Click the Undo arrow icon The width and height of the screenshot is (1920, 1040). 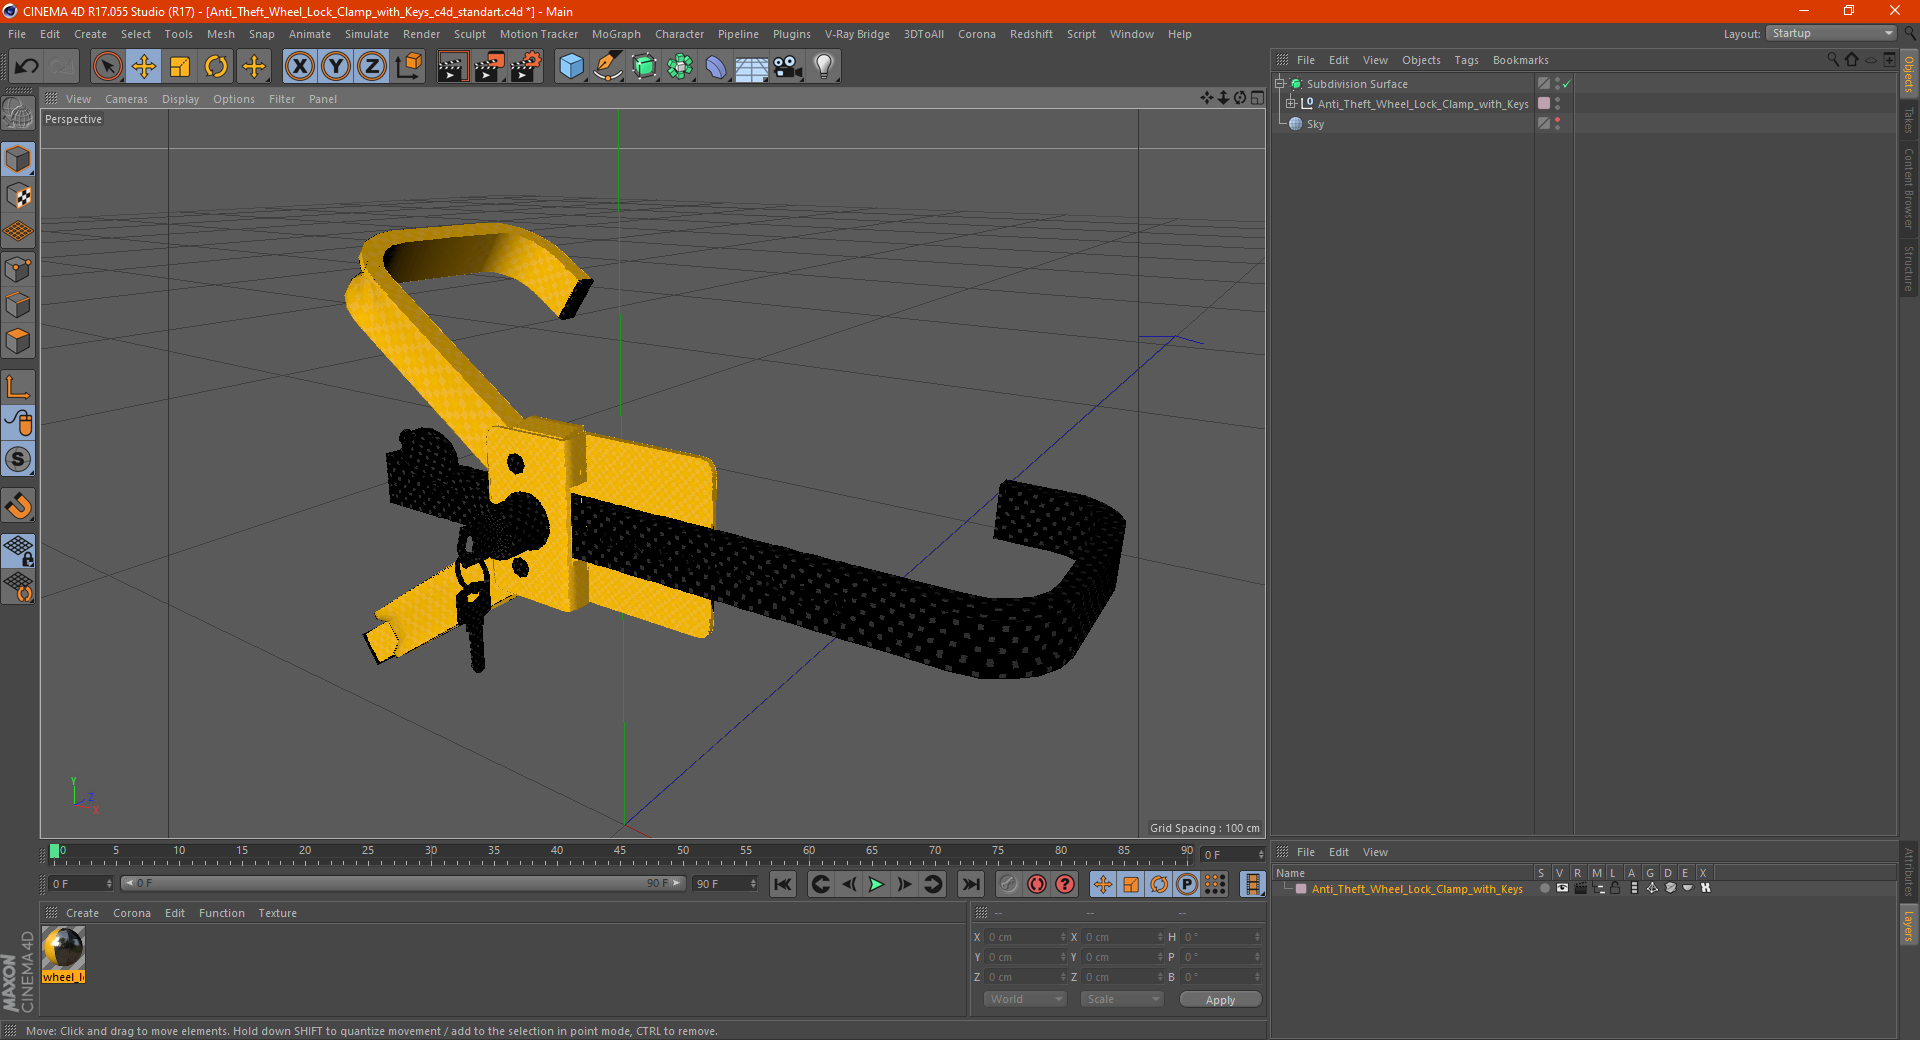point(26,67)
